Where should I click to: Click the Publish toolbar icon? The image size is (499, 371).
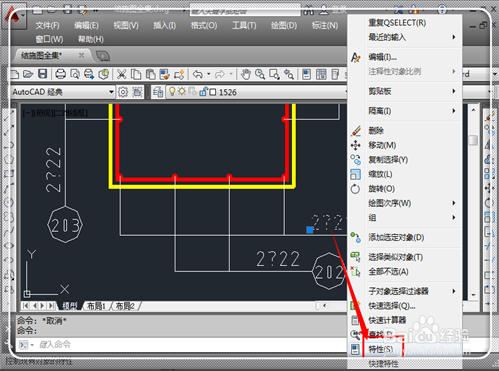89,74
